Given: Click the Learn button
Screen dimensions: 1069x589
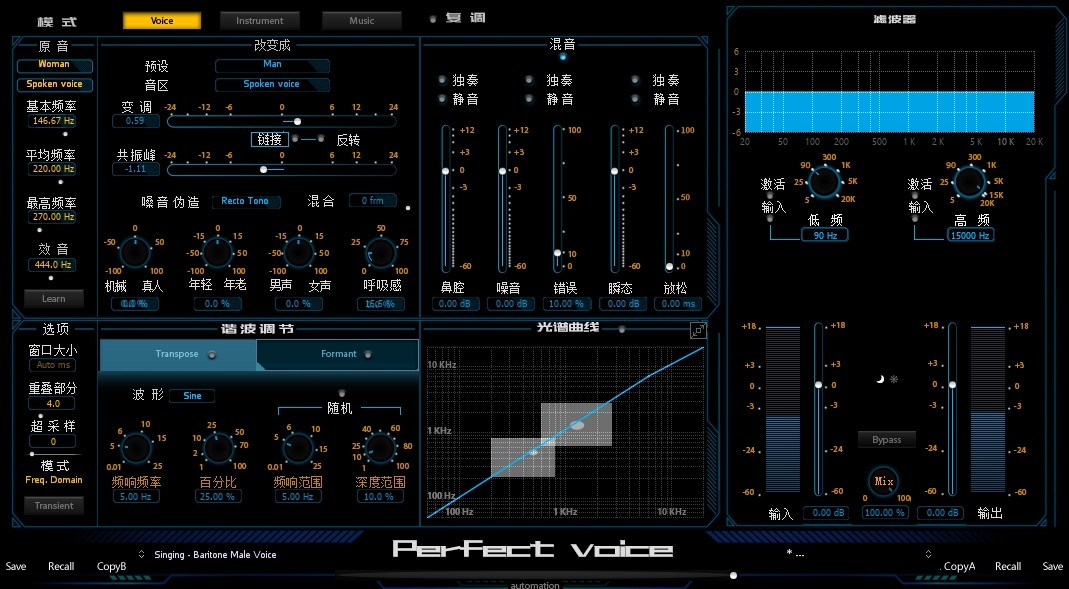Looking at the screenshot, I should pyautogui.click(x=54, y=299).
